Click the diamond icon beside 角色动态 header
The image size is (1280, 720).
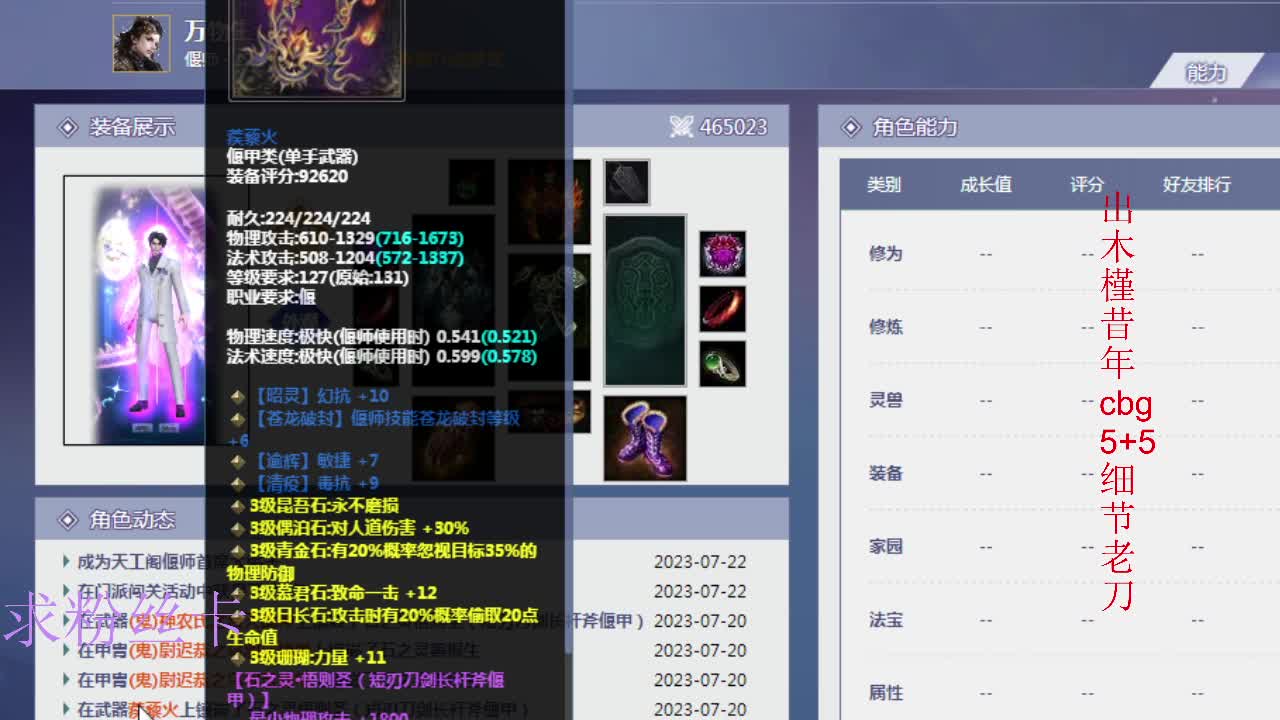point(66,519)
